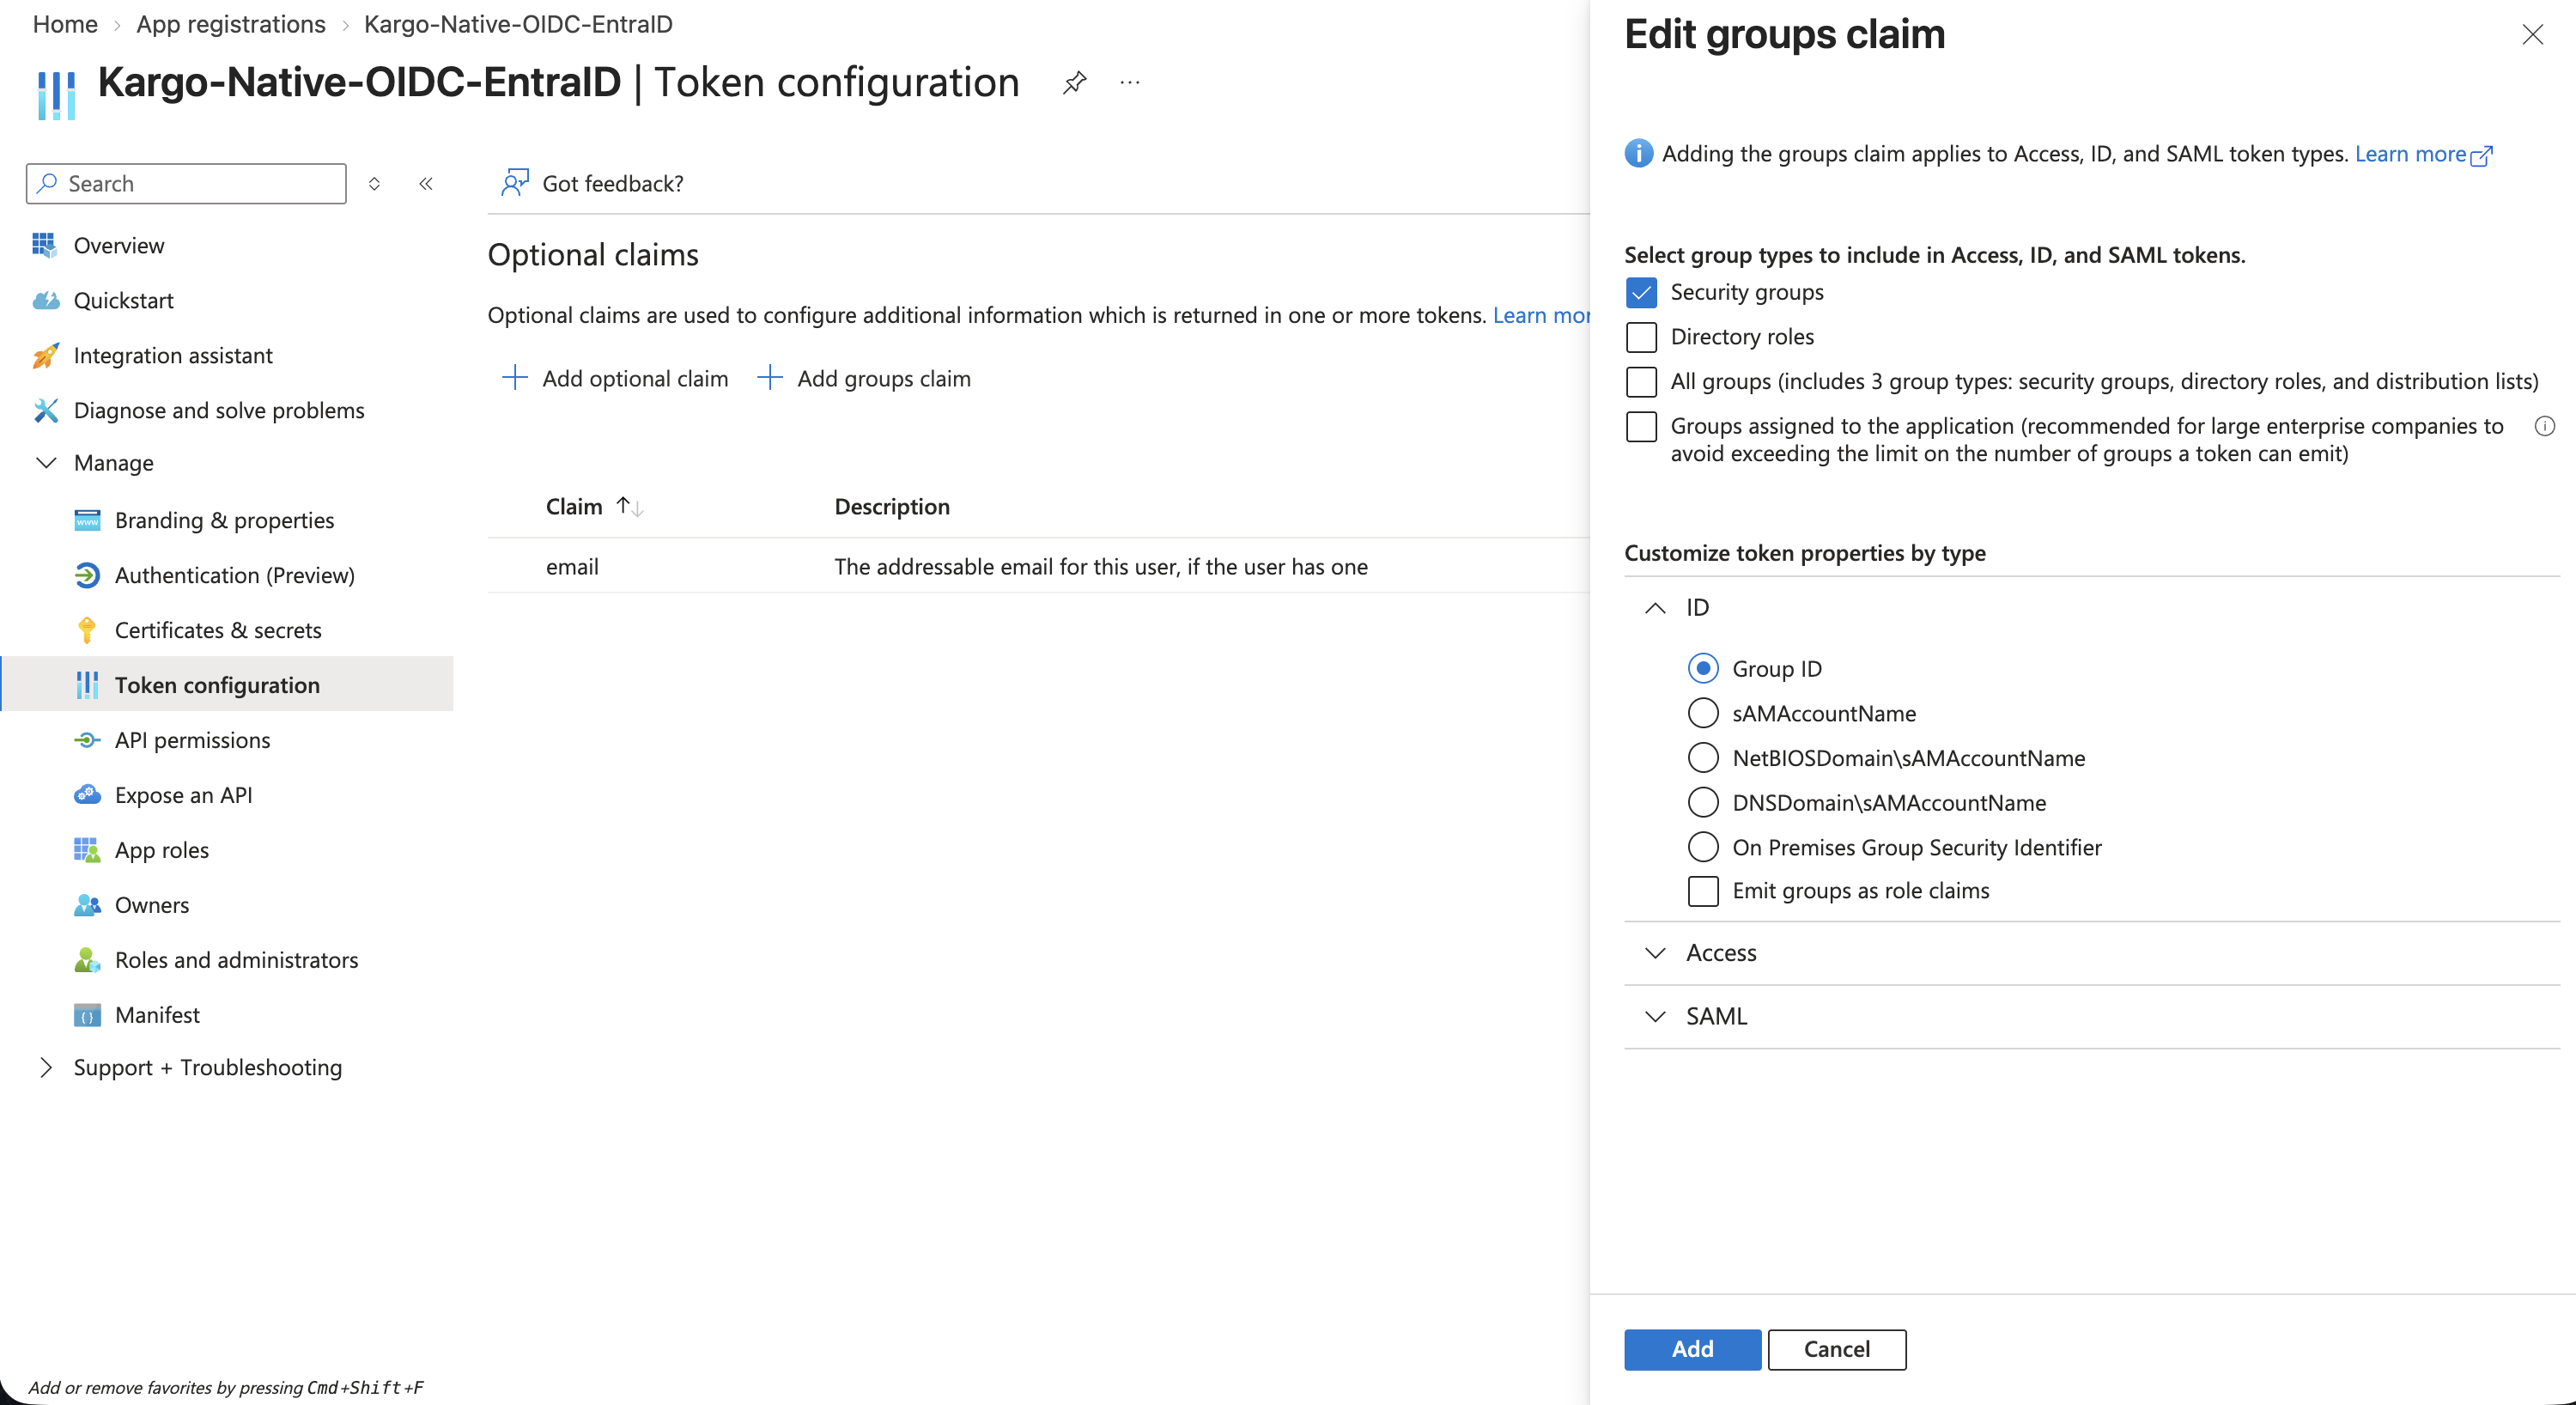Screen dimensions: 2576x1405
Task: Uncheck the Security groups checkbox
Action: pyautogui.click(x=1641, y=293)
